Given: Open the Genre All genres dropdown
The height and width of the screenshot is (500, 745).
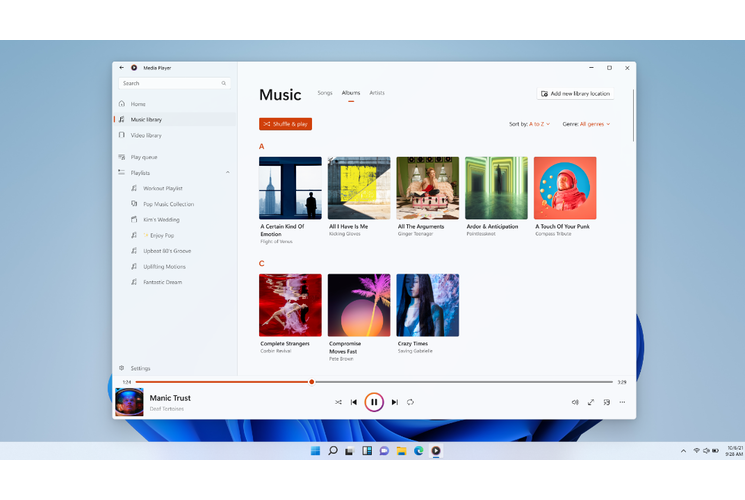Looking at the screenshot, I should click(x=586, y=124).
